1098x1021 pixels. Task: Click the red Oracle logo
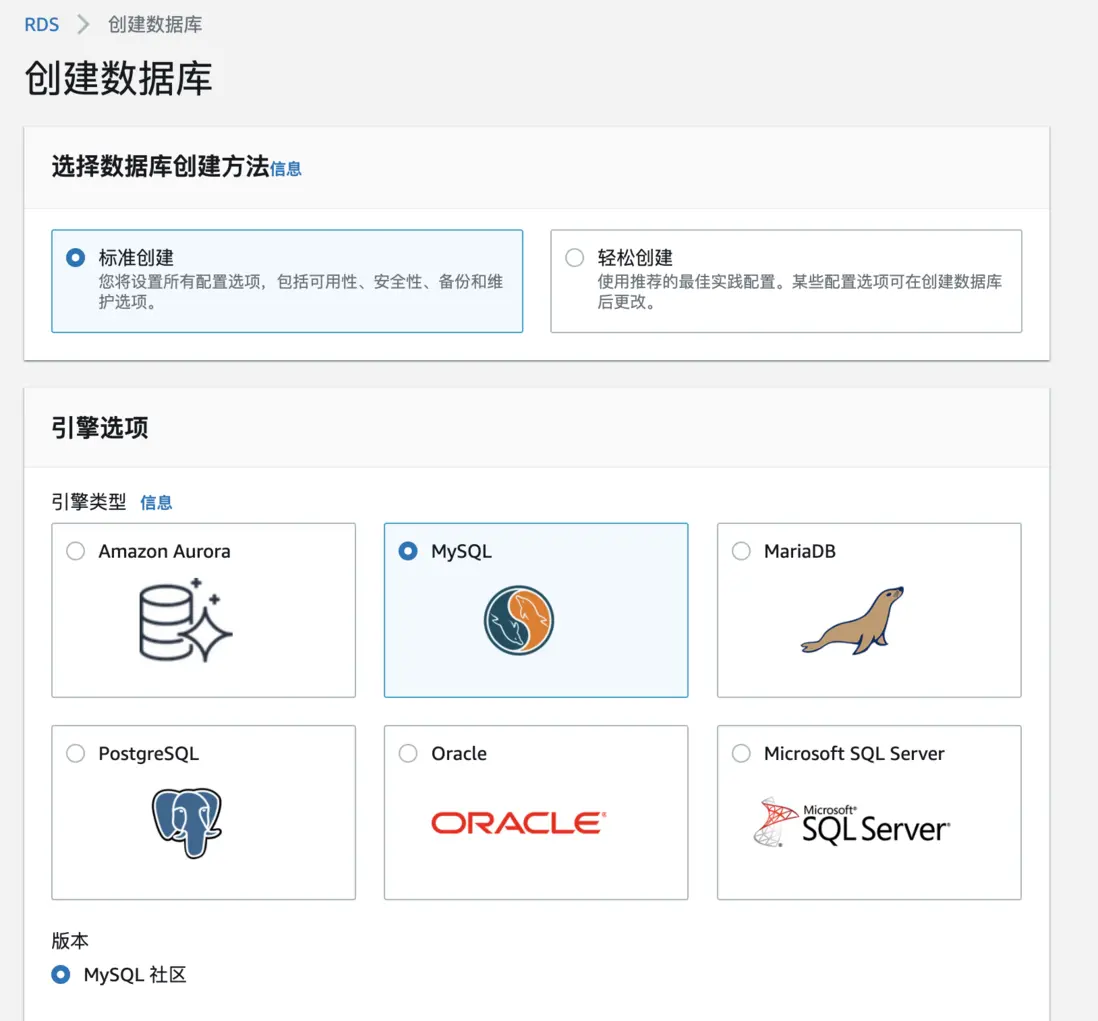point(519,823)
